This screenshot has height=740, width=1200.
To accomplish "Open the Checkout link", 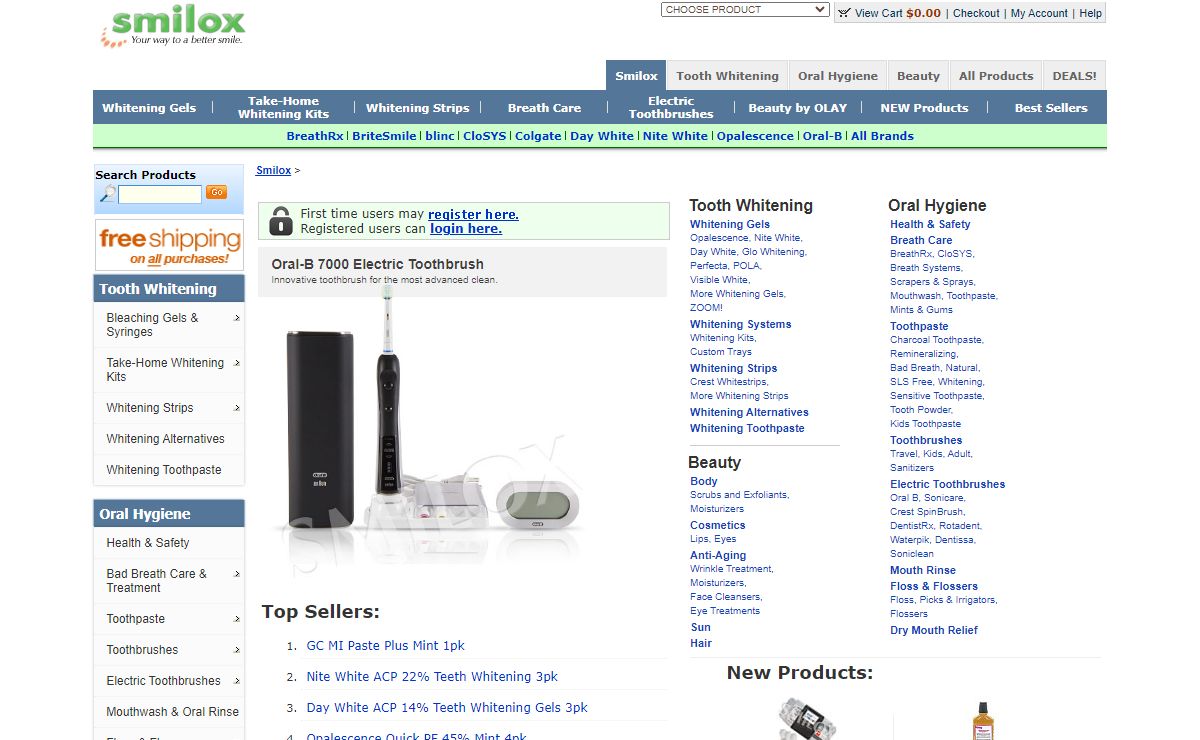I will point(976,13).
